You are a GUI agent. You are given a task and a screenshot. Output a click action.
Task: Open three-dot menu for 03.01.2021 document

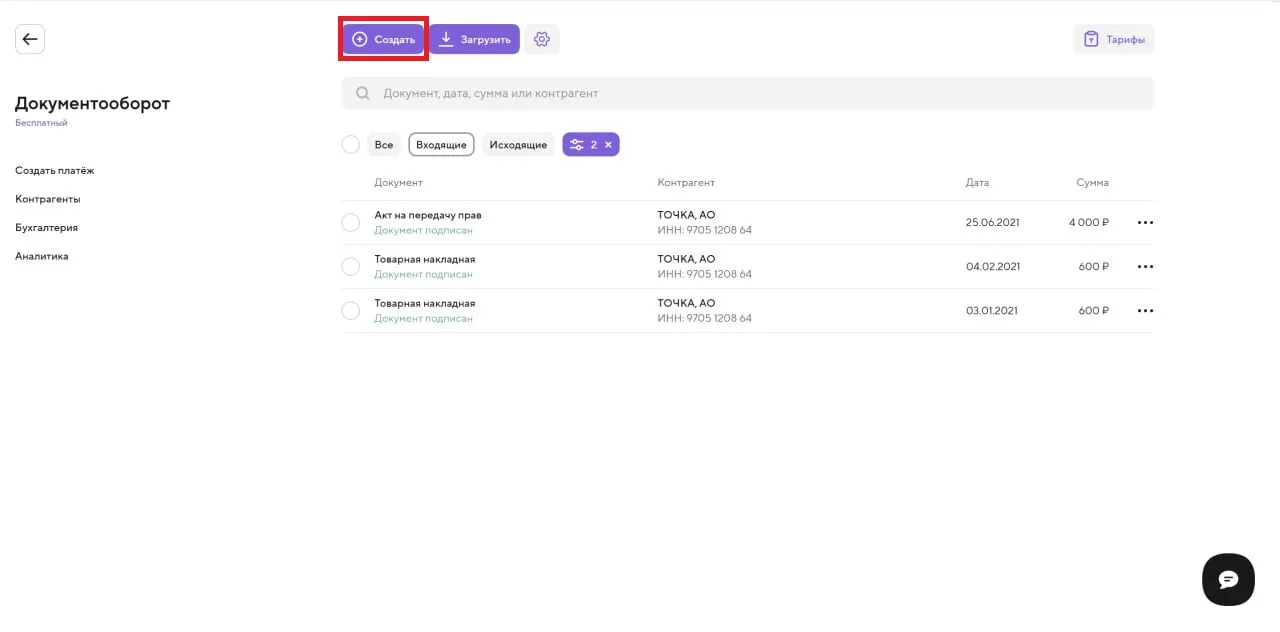pos(1145,311)
